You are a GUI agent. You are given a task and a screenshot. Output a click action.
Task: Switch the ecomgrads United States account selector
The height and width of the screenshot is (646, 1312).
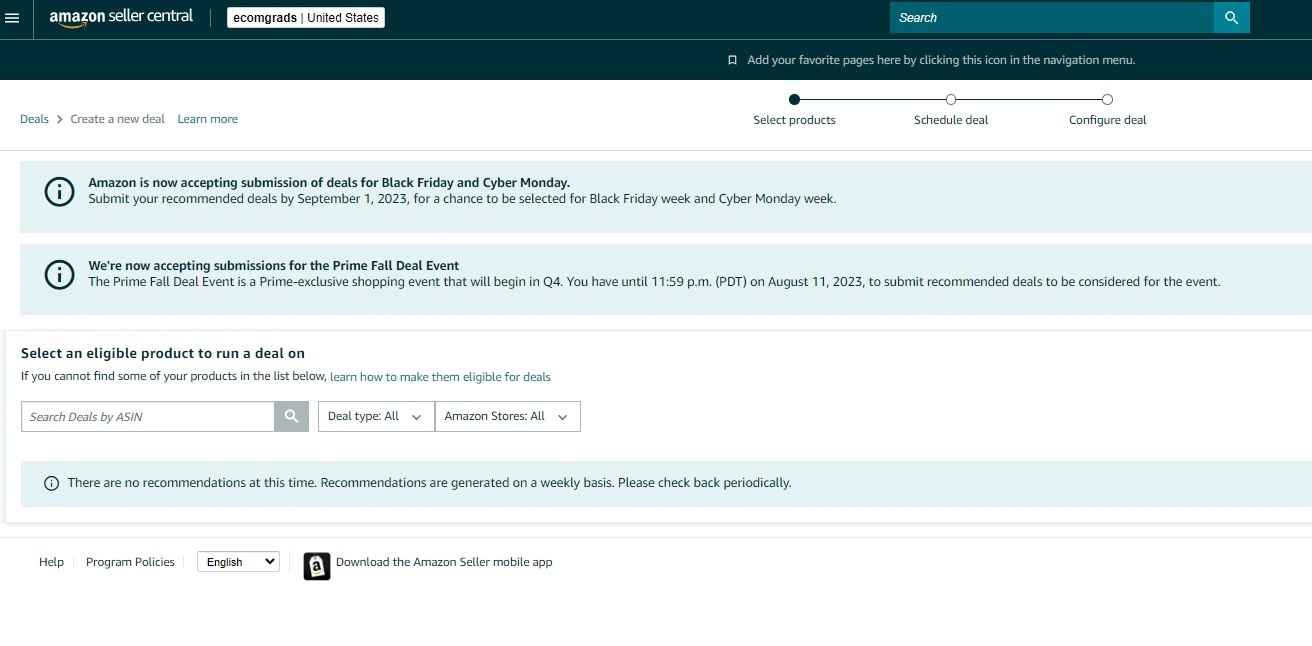305,18
